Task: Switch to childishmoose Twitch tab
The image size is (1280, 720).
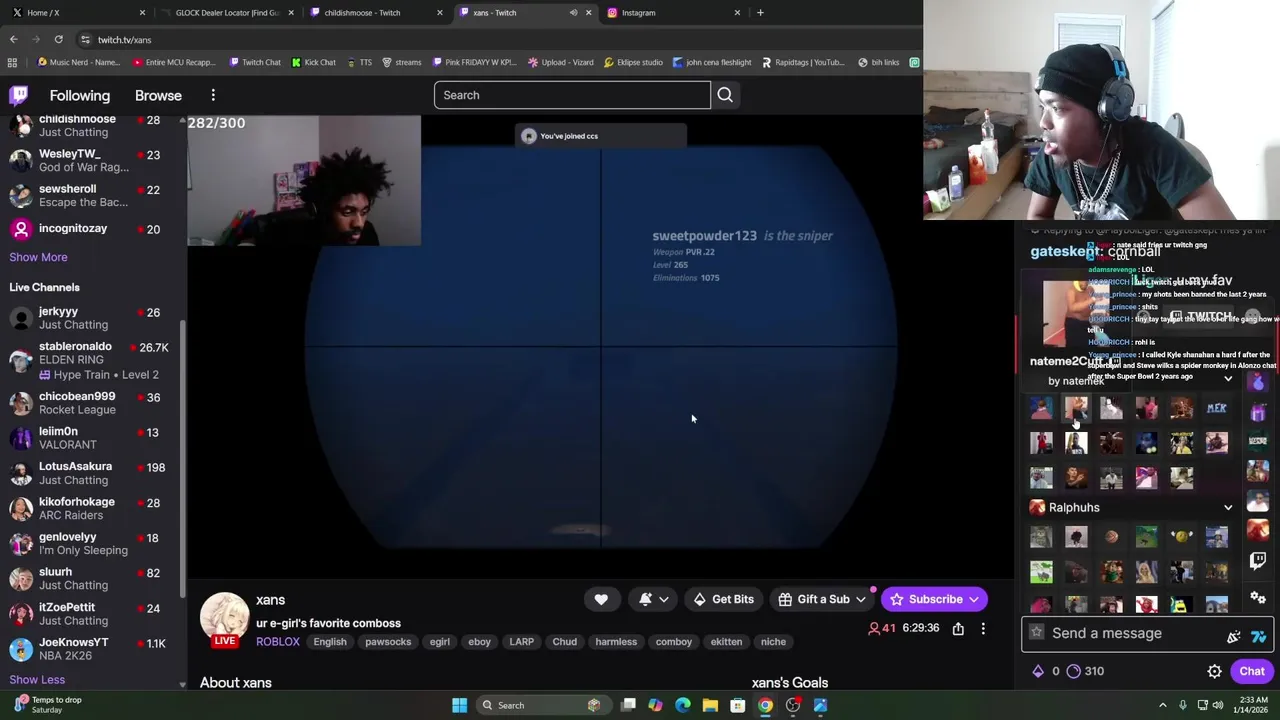Action: tap(377, 13)
